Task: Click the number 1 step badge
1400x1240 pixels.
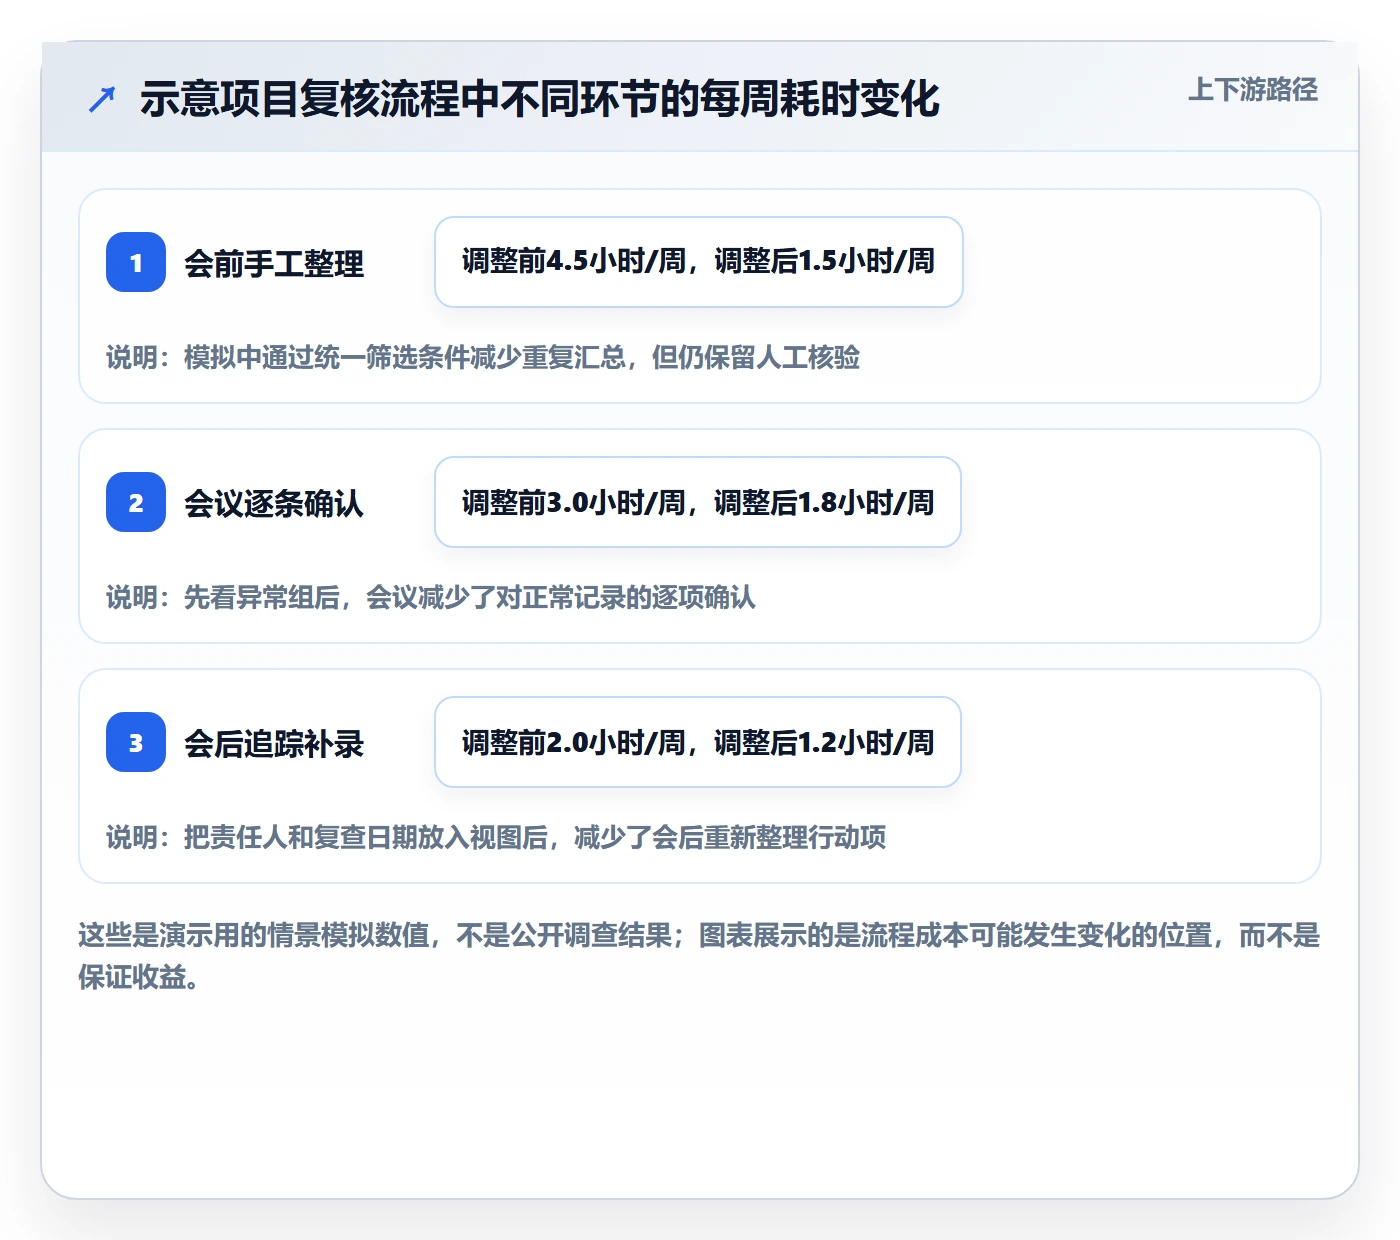Action: pyautogui.click(x=136, y=262)
